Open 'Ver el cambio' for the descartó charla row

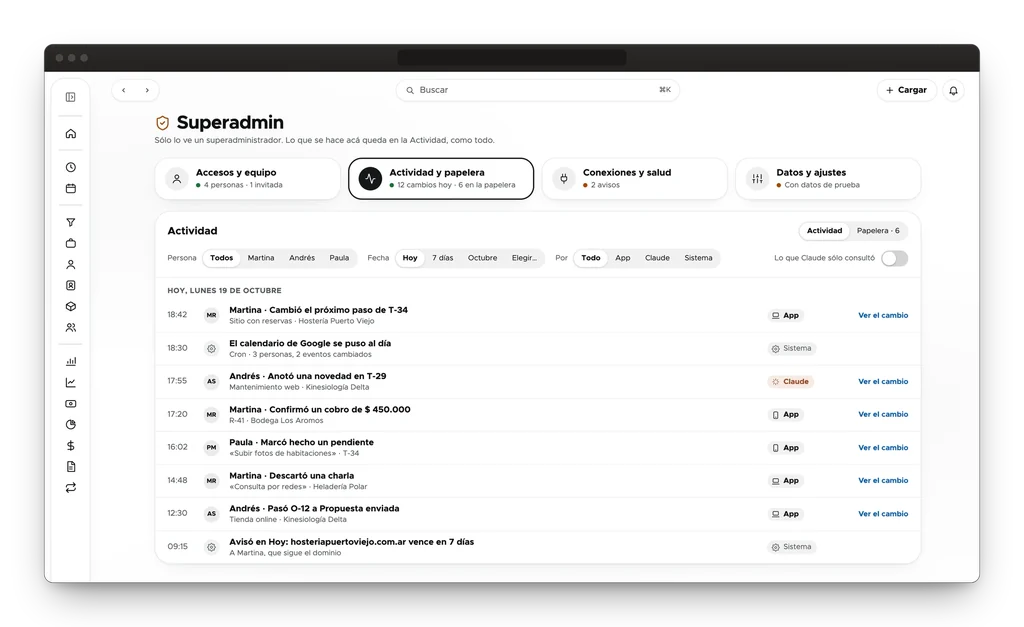point(883,480)
